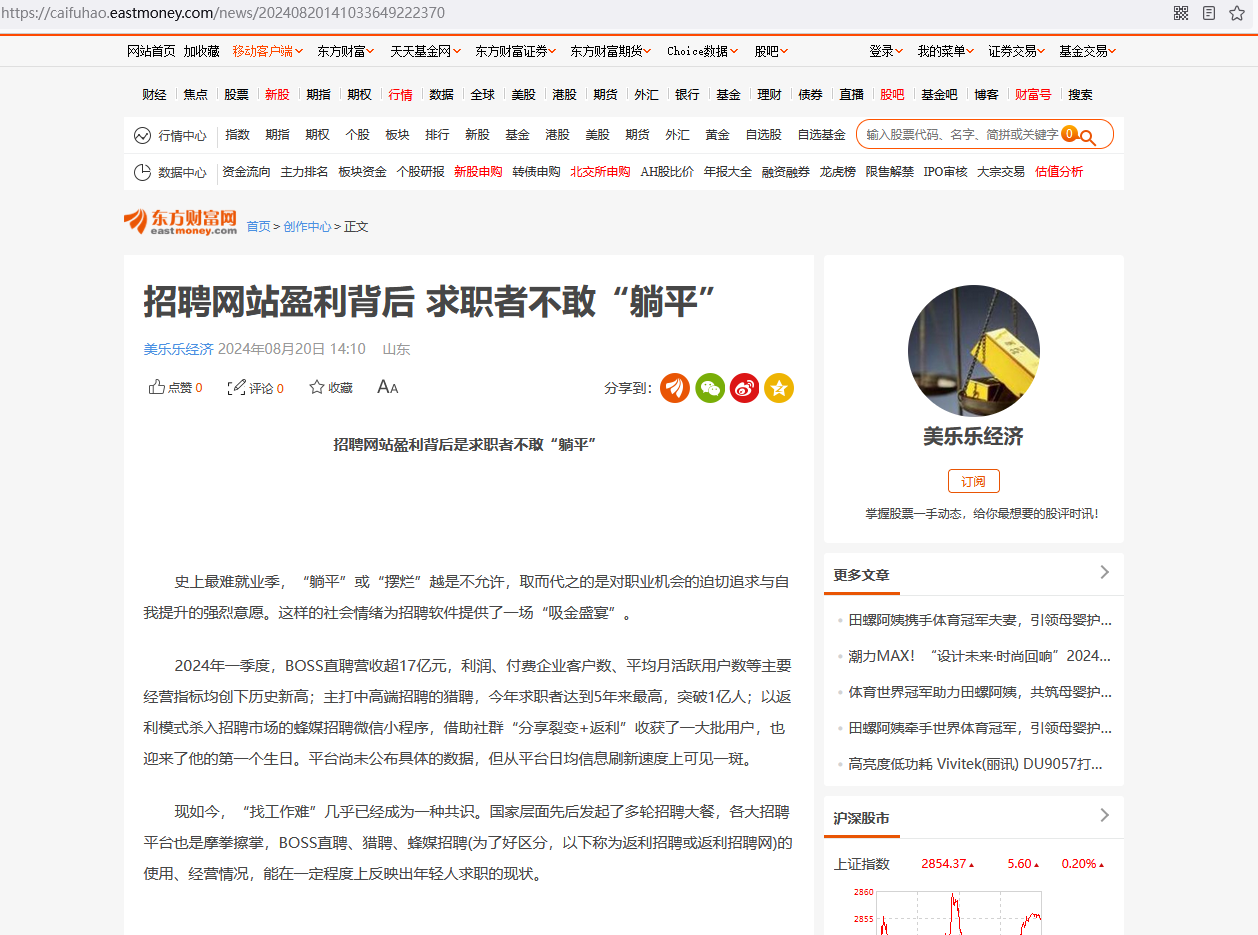Open 自选股 in quote center row
The height and width of the screenshot is (935, 1258).
[x=763, y=135]
